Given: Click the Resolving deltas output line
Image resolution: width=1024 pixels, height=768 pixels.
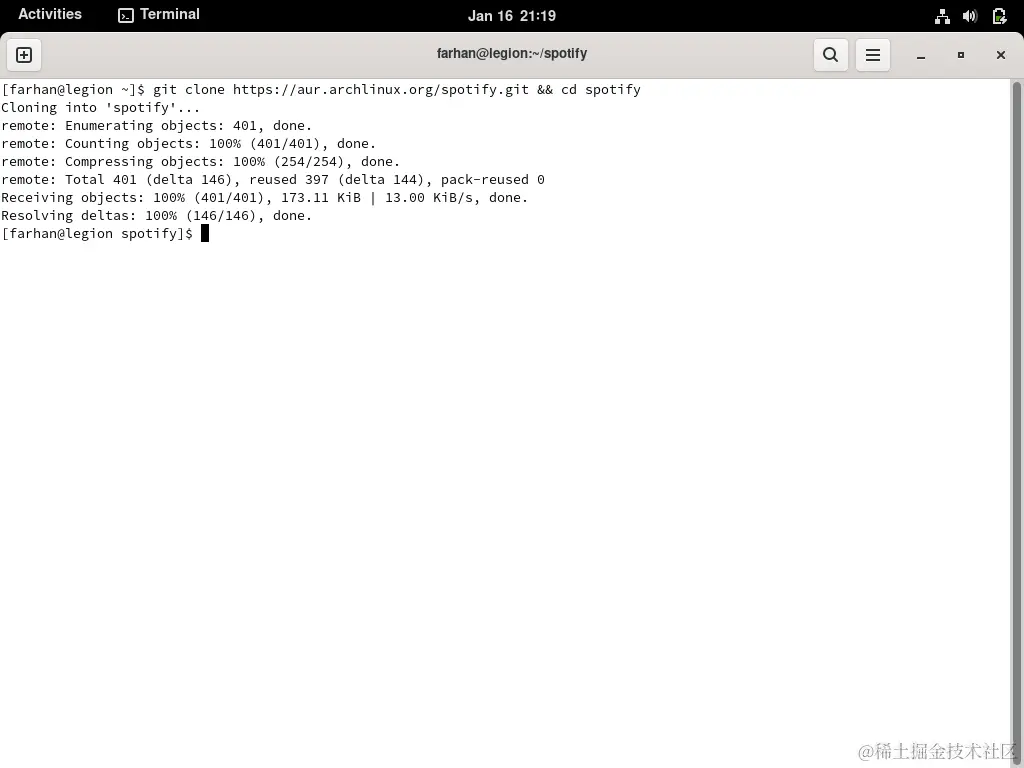Looking at the screenshot, I should (x=155, y=215).
